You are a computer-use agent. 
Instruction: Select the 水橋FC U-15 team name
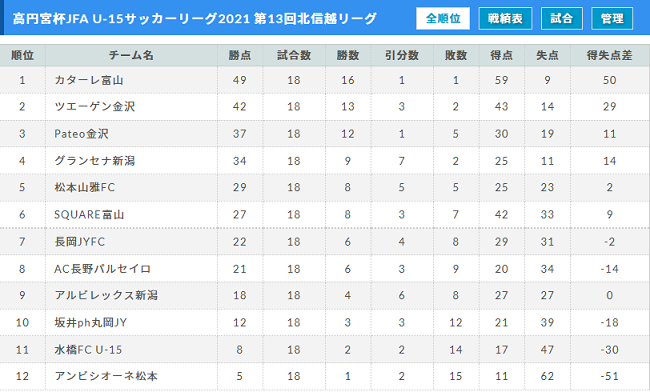click(88, 350)
